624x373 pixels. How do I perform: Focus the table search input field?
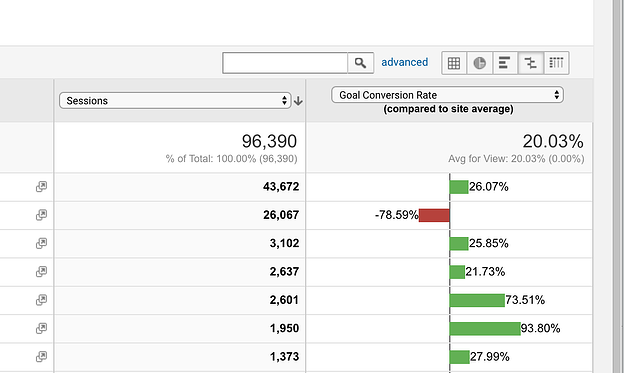[x=285, y=63]
